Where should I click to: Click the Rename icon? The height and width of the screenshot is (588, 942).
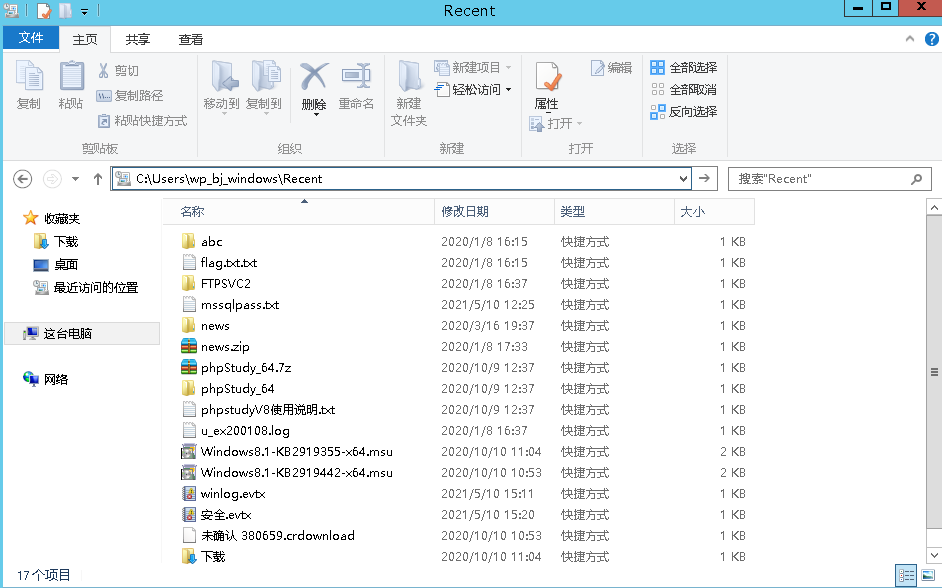tap(356, 76)
